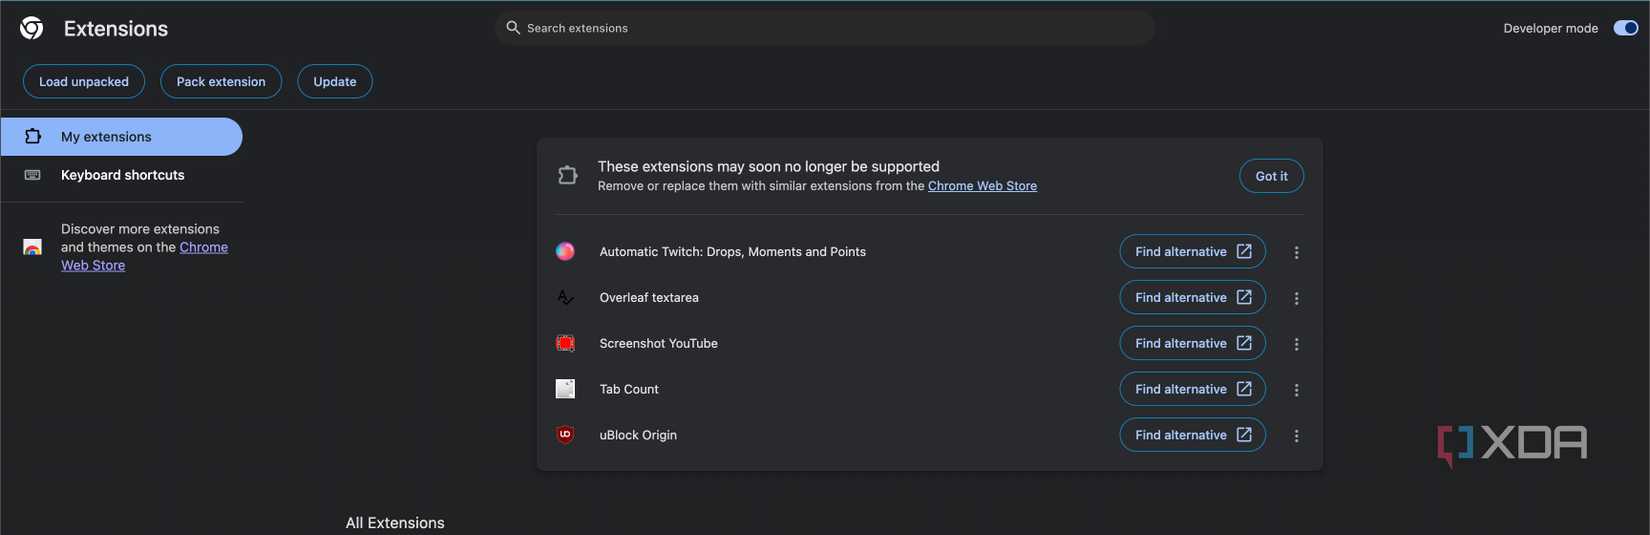Click the puzzle icon beside My extensions
Image resolution: width=1650 pixels, height=535 pixels.
click(32, 137)
